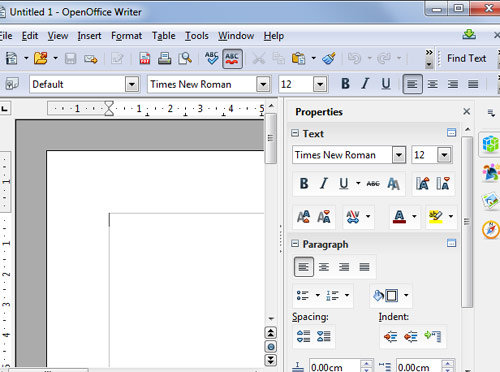The height and width of the screenshot is (372, 500).
Task: Click the Shadow text icon
Action: [393, 184]
